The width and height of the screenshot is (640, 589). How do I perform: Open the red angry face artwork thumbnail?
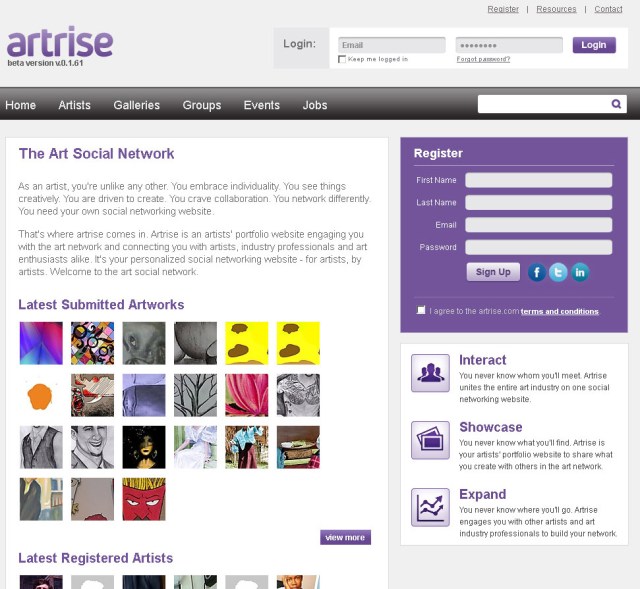[144, 499]
